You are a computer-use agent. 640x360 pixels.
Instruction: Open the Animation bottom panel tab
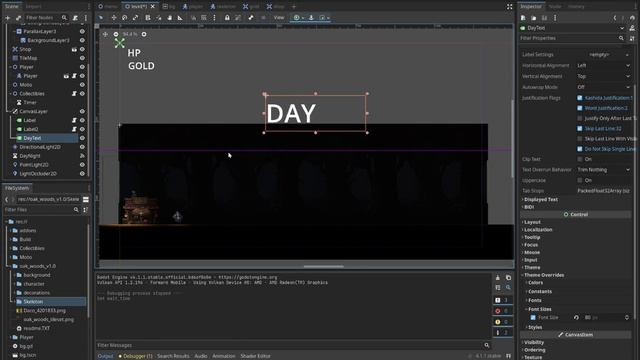click(x=224, y=356)
